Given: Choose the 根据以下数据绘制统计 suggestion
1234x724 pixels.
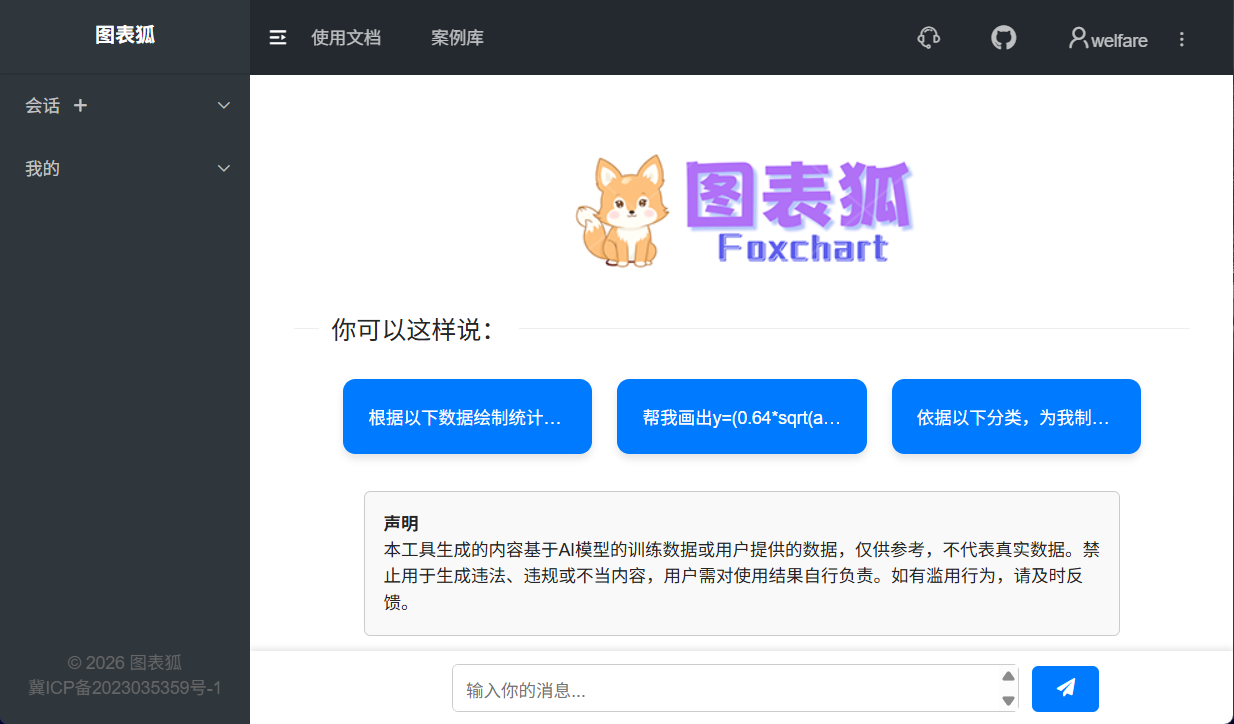Looking at the screenshot, I should pyautogui.click(x=467, y=417).
